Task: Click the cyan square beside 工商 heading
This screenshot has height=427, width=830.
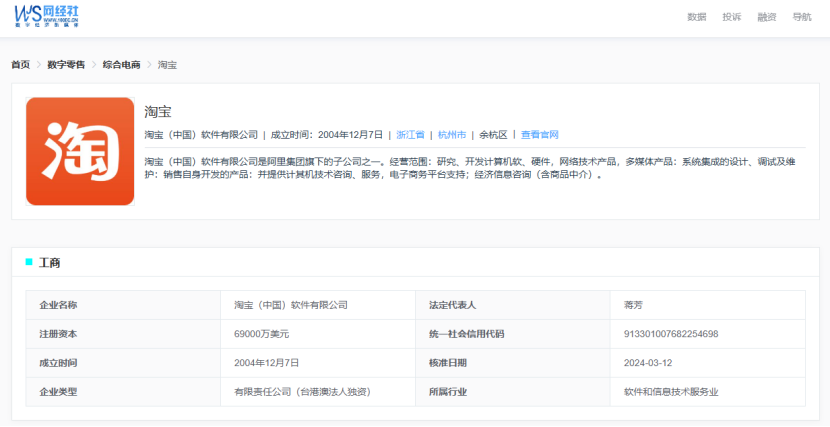Action: 29,262
